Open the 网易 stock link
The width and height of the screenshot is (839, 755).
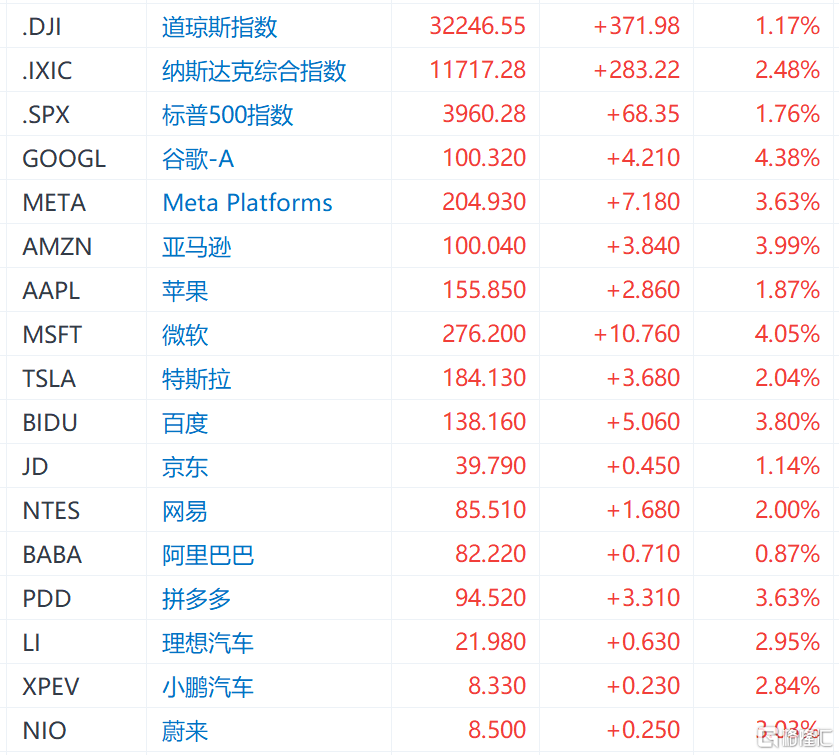click(185, 511)
